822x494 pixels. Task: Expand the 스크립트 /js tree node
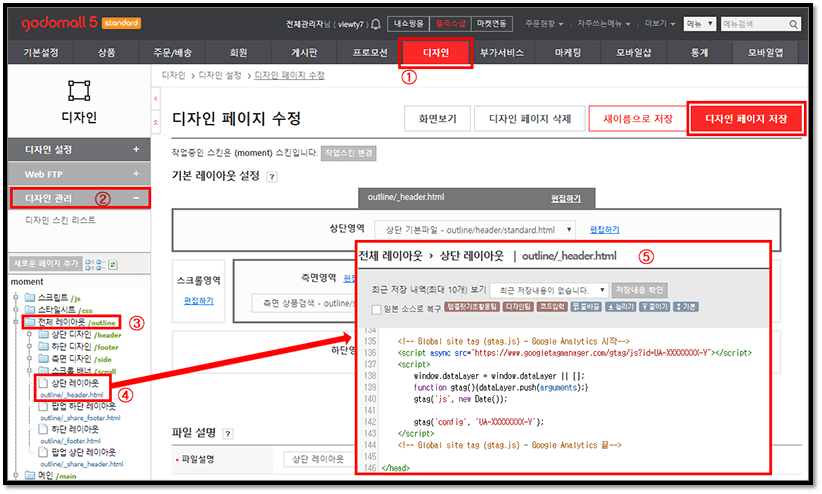click(x=16, y=298)
